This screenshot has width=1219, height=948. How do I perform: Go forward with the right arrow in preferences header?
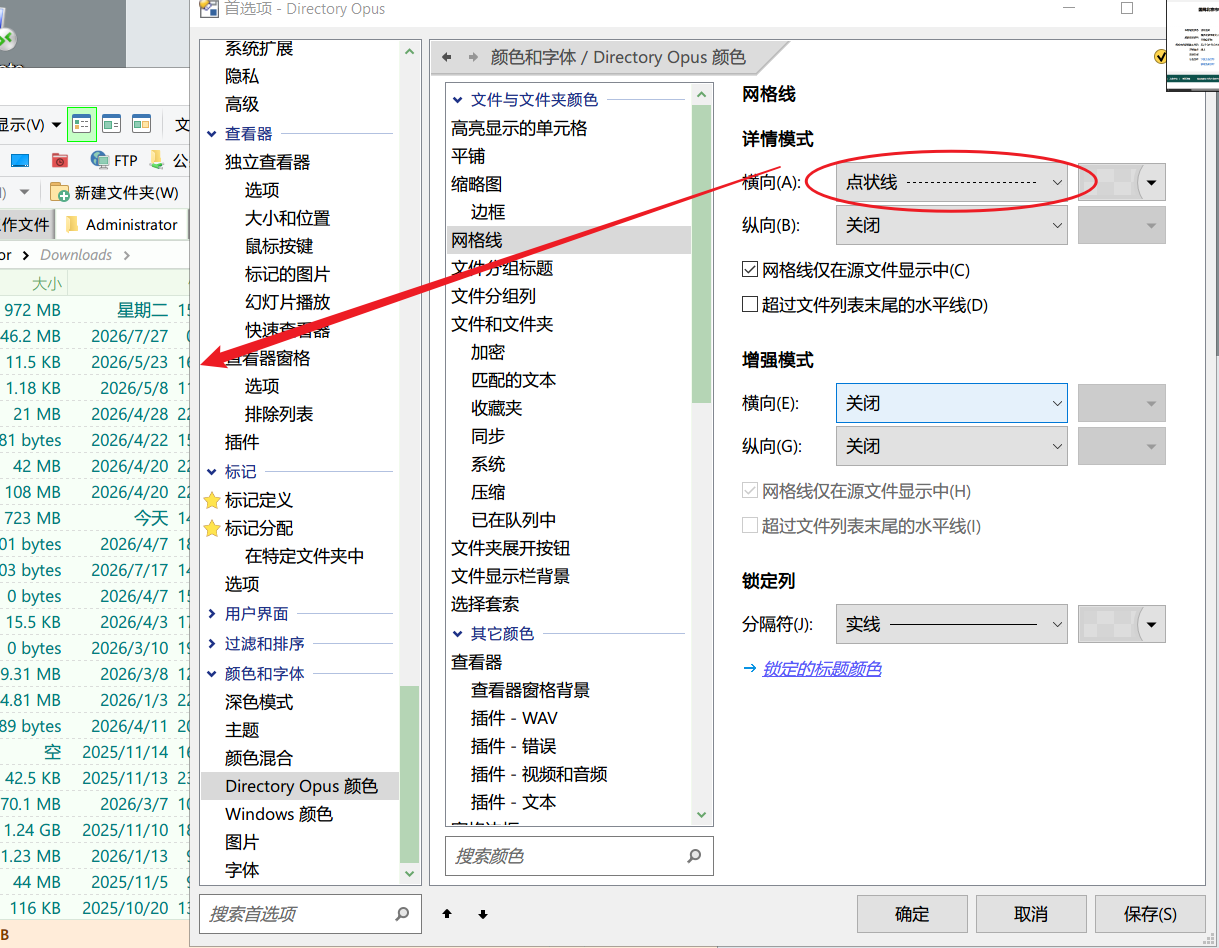click(x=473, y=57)
